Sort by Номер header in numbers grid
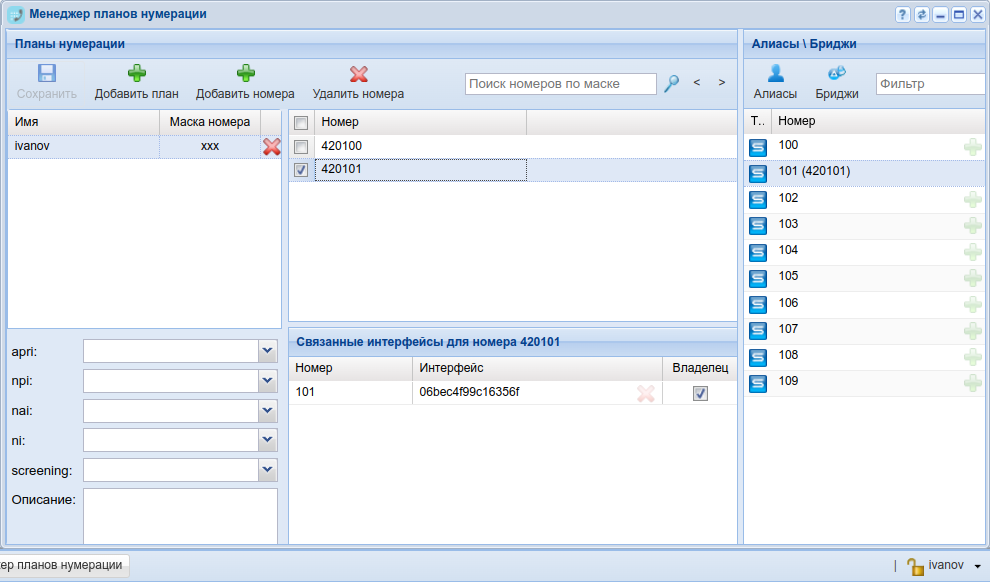Viewport: 990px width, 582px height. click(x=420, y=122)
